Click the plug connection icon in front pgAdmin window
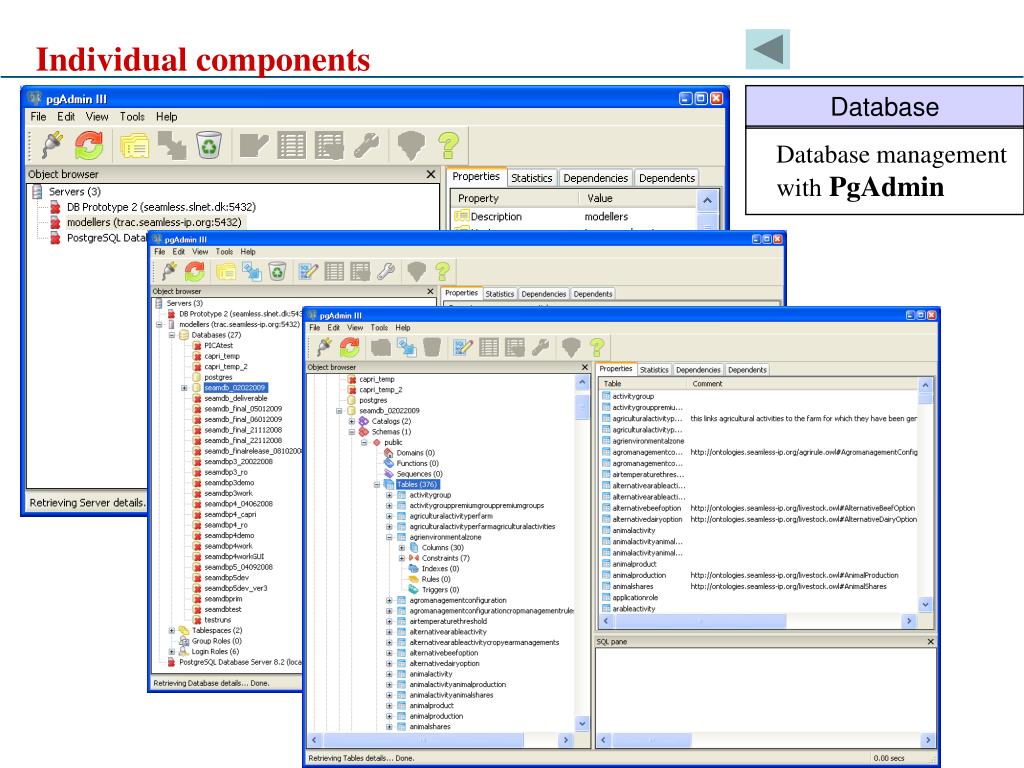The width and height of the screenshot is (1024, 768). click(323, 347)
